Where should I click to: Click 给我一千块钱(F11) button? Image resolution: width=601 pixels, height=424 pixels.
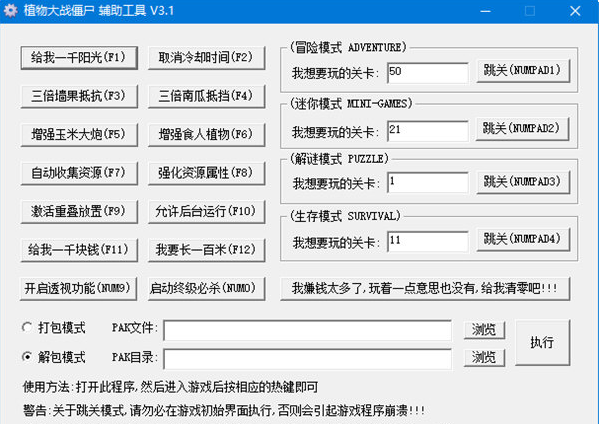(x=79, y=250)
